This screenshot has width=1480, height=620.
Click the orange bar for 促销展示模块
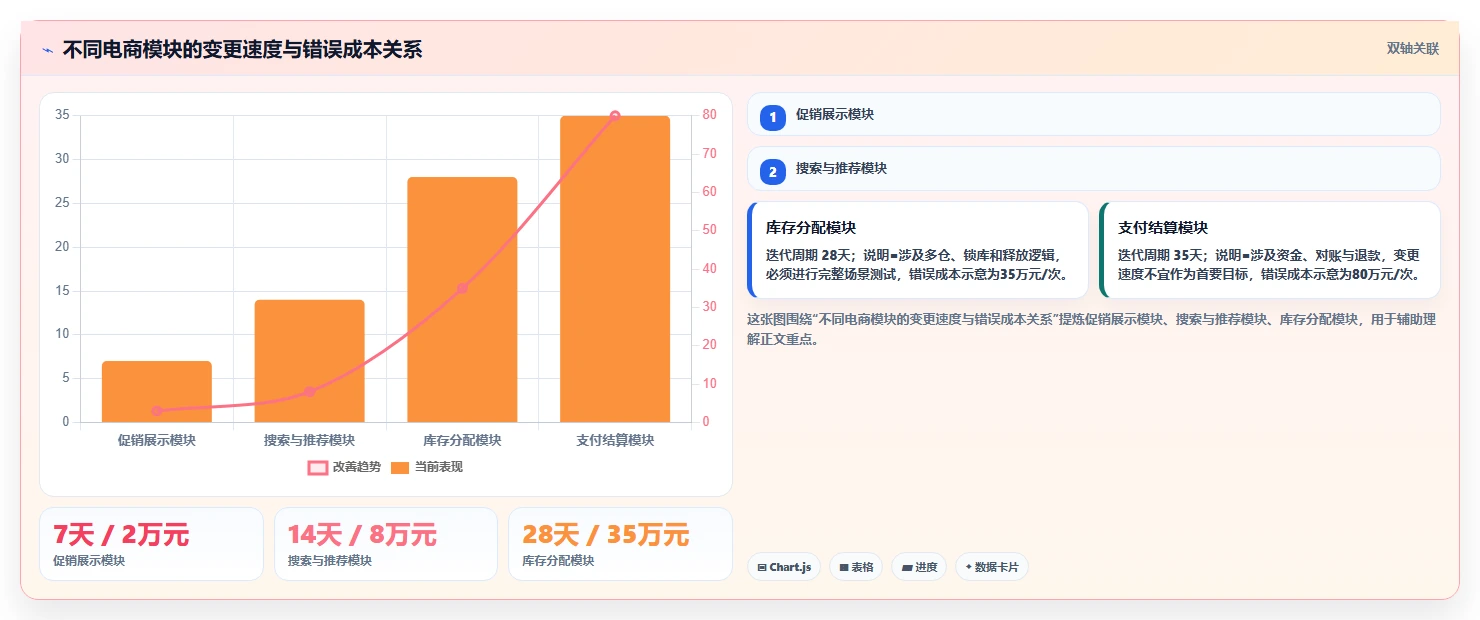tap(157, 391)
